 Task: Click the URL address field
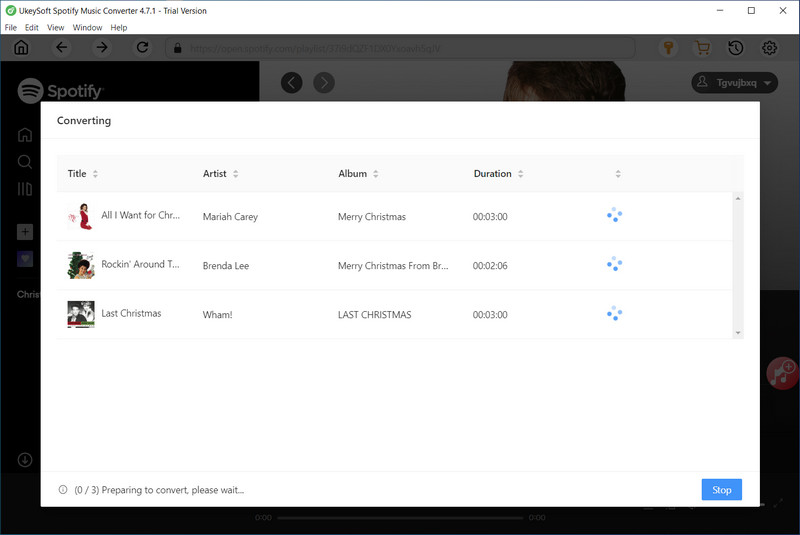401,48
